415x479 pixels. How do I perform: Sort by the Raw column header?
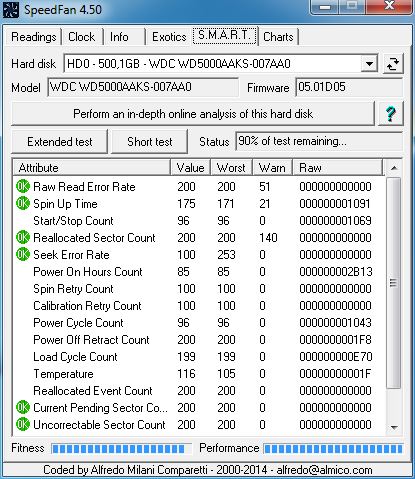338,167
